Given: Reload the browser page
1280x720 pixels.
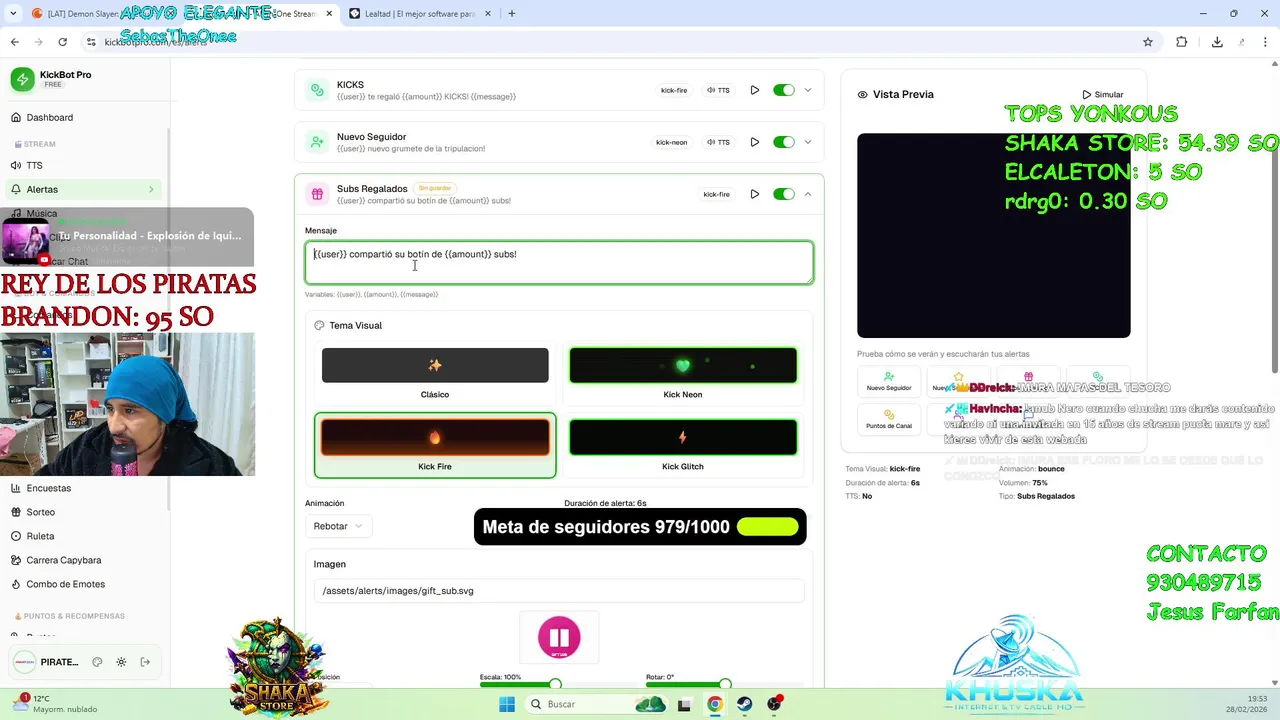Looking at the screenshot, I should [62, 42].
